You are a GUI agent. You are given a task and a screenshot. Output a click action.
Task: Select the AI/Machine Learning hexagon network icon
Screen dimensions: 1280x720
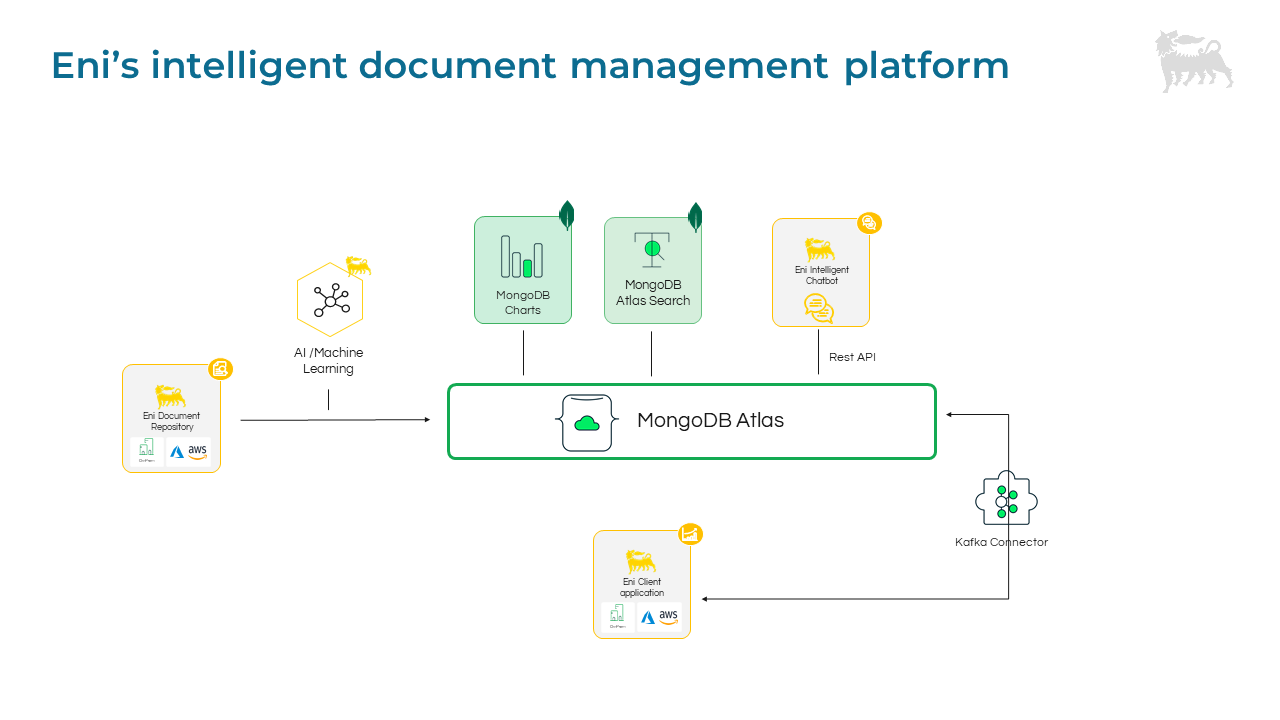(x=330, y=300)
